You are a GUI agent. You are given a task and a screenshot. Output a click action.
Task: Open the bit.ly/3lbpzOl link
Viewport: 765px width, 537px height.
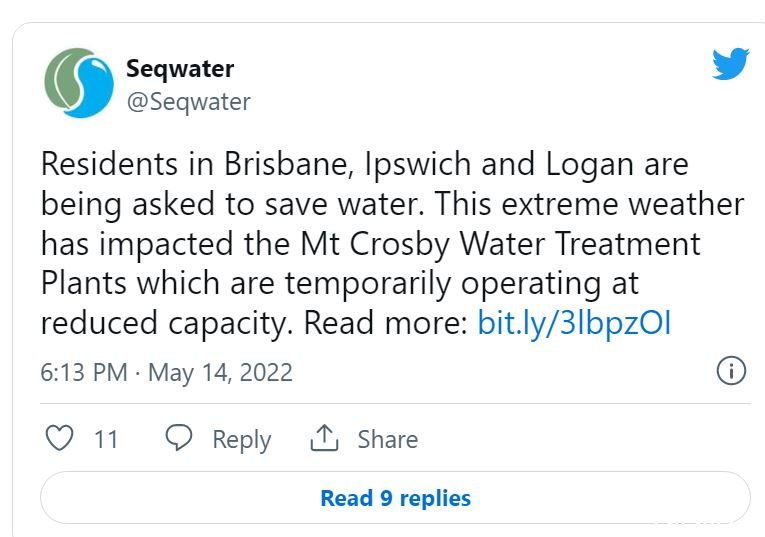(x=574, y=322)
